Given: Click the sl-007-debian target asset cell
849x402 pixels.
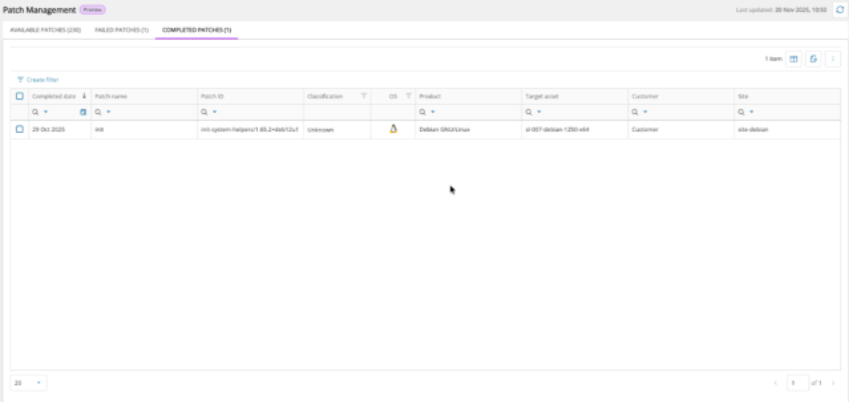Looking at the screenshot, I should [557, 130].
